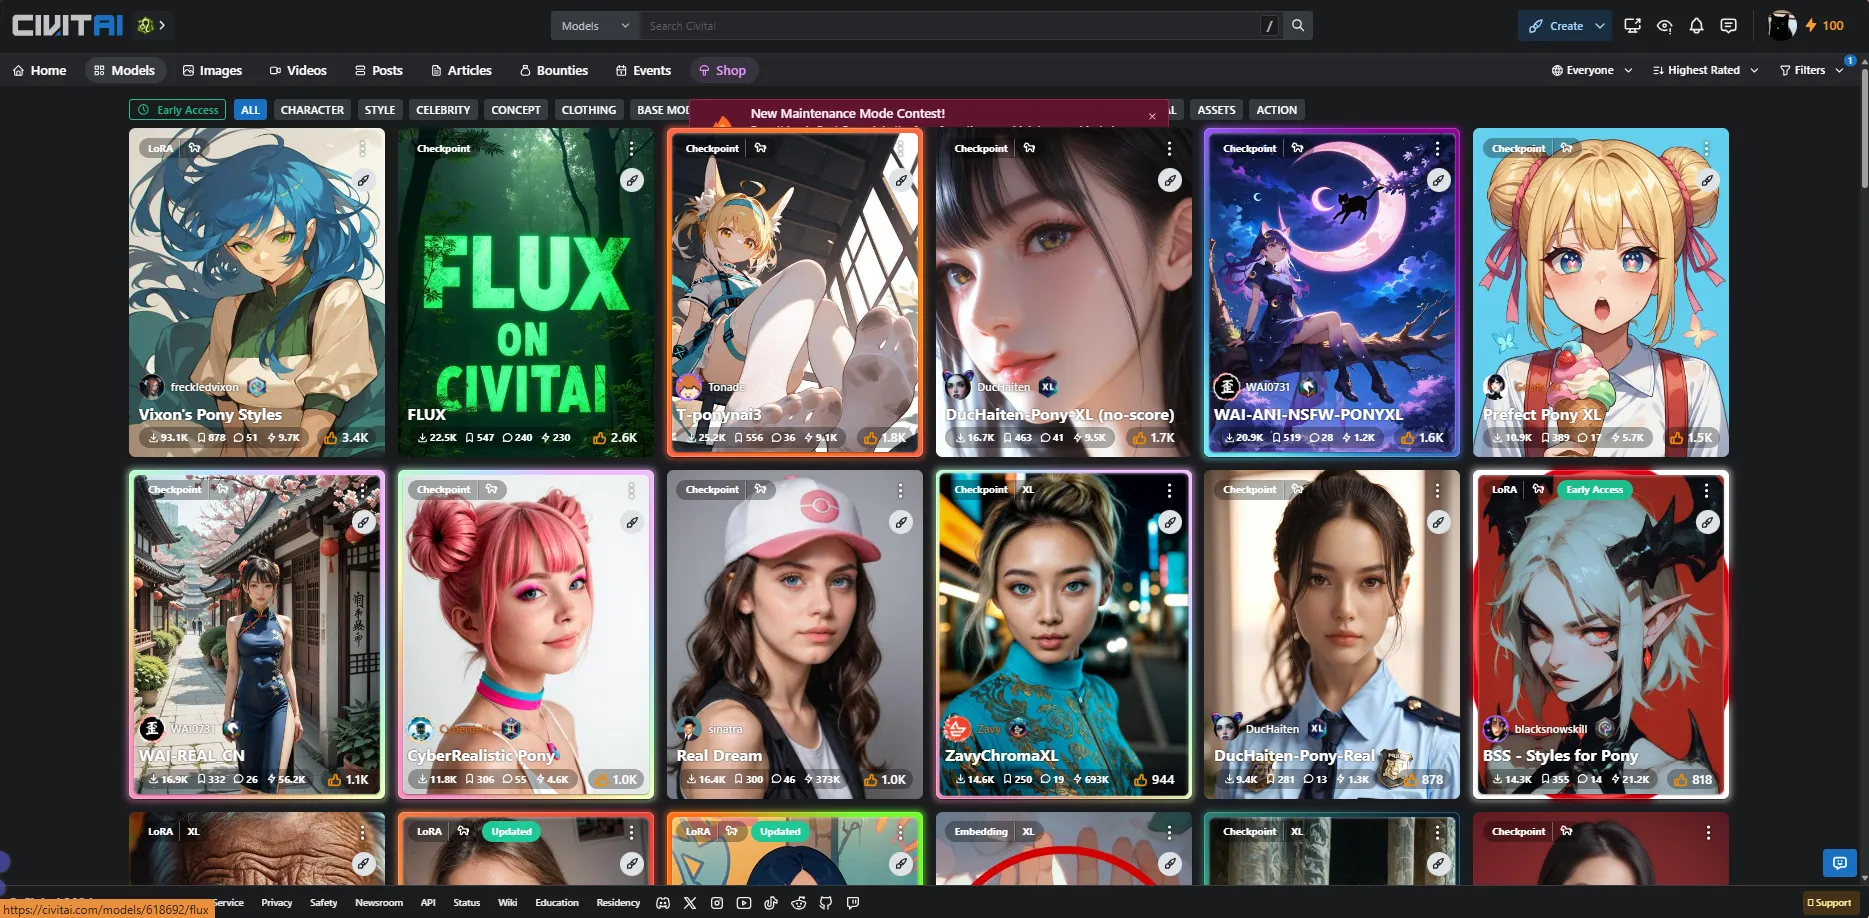Toggle the Early Access filter chip
This screenshot has height=918, width=1869.
point(177,110)
